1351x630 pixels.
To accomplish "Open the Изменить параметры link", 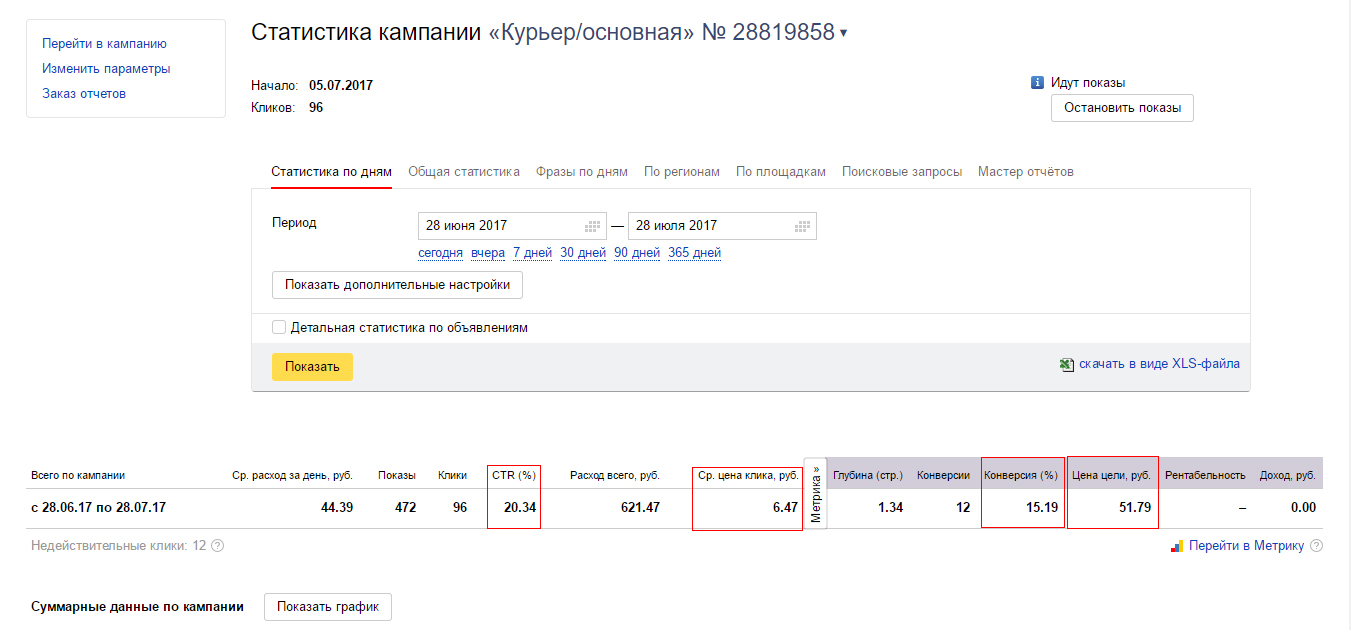I will click(106, 69).
